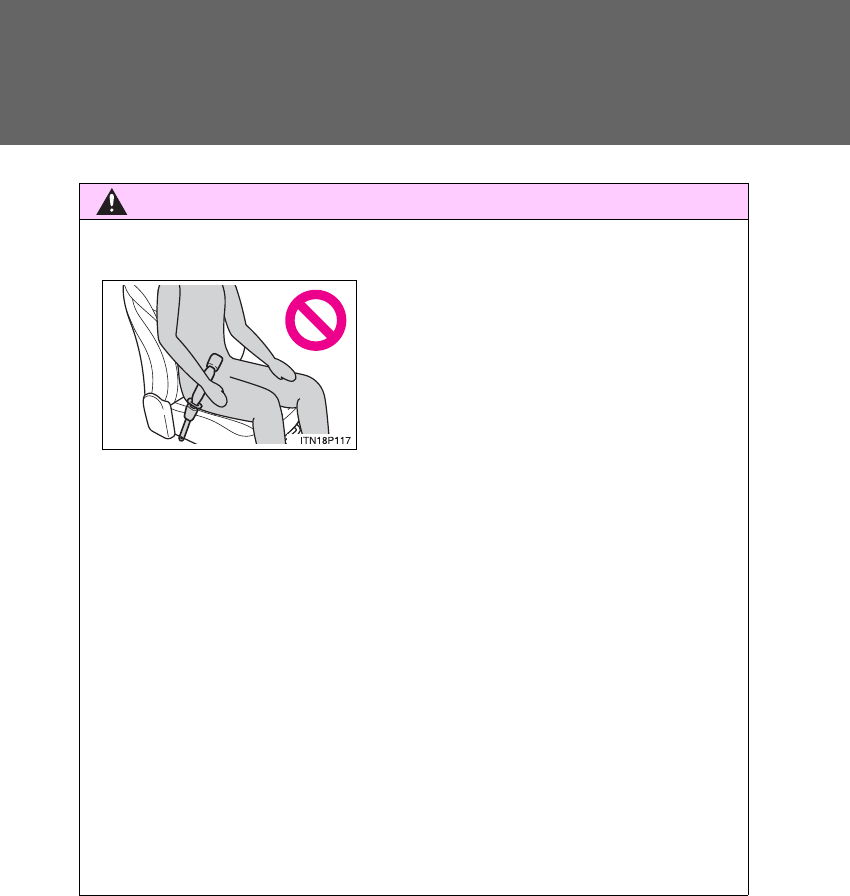Click the diagonal slash of prohibition sign
The height and width of the screenshot is (896, 850).
coord(315,320)
